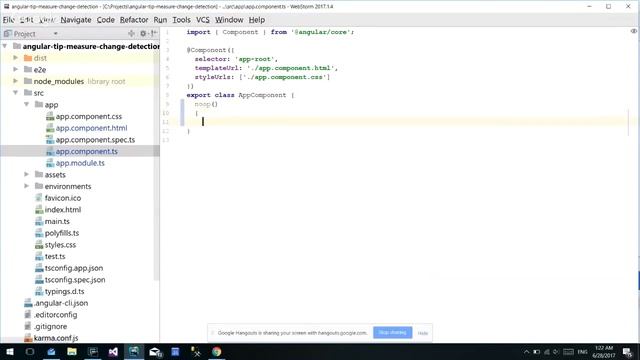Open the Tools menu
Screen dimensions: 640x360
[x=181, y=20]
